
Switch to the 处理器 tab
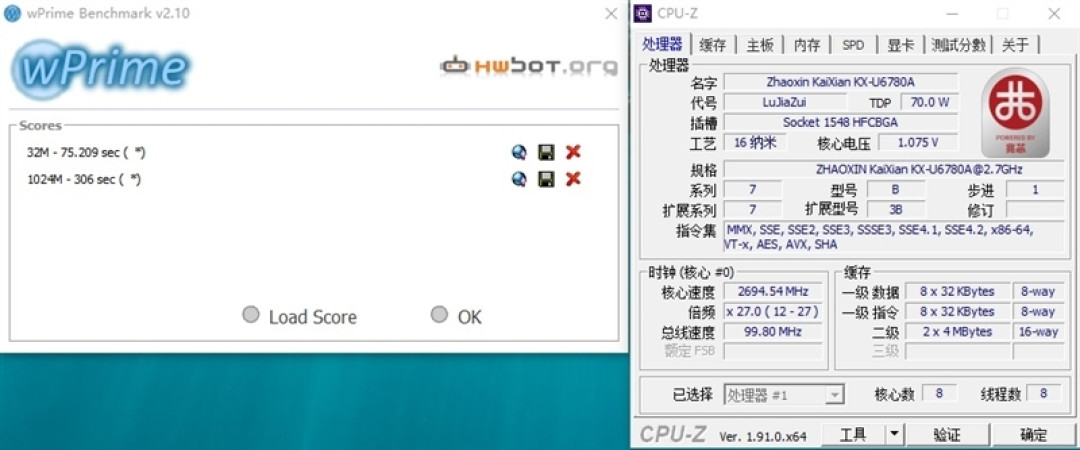click(662, 45)
